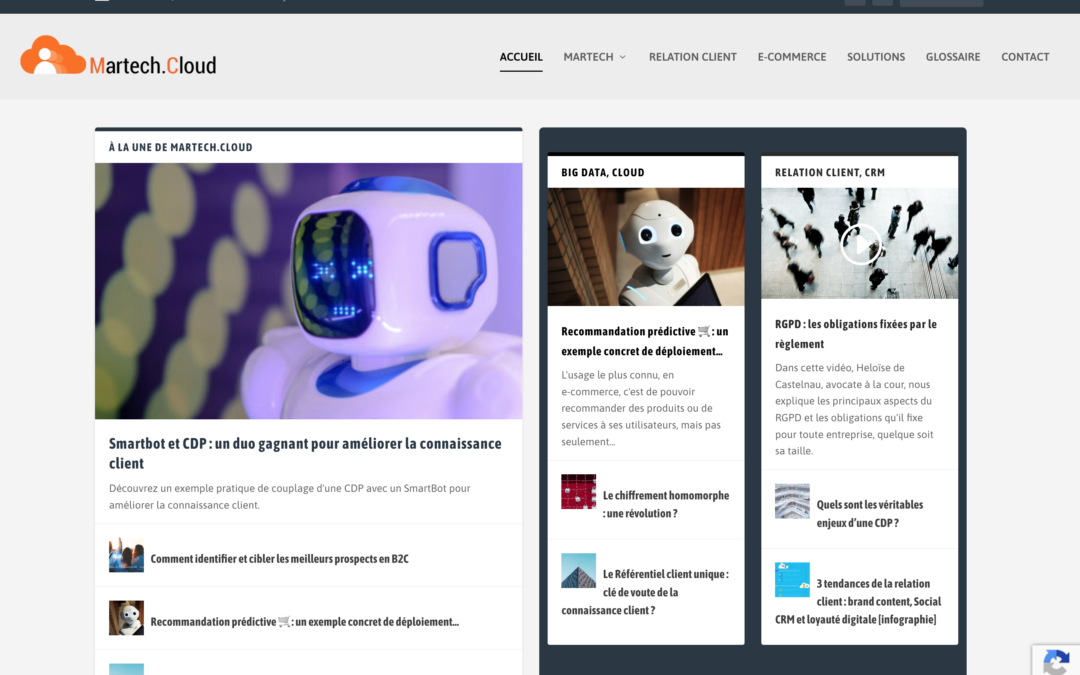Image resolution: width=1080 pixels, height=675 pixels.
Task: Click building thumbnail for Référentiel client unique
Action: [578, 570]
